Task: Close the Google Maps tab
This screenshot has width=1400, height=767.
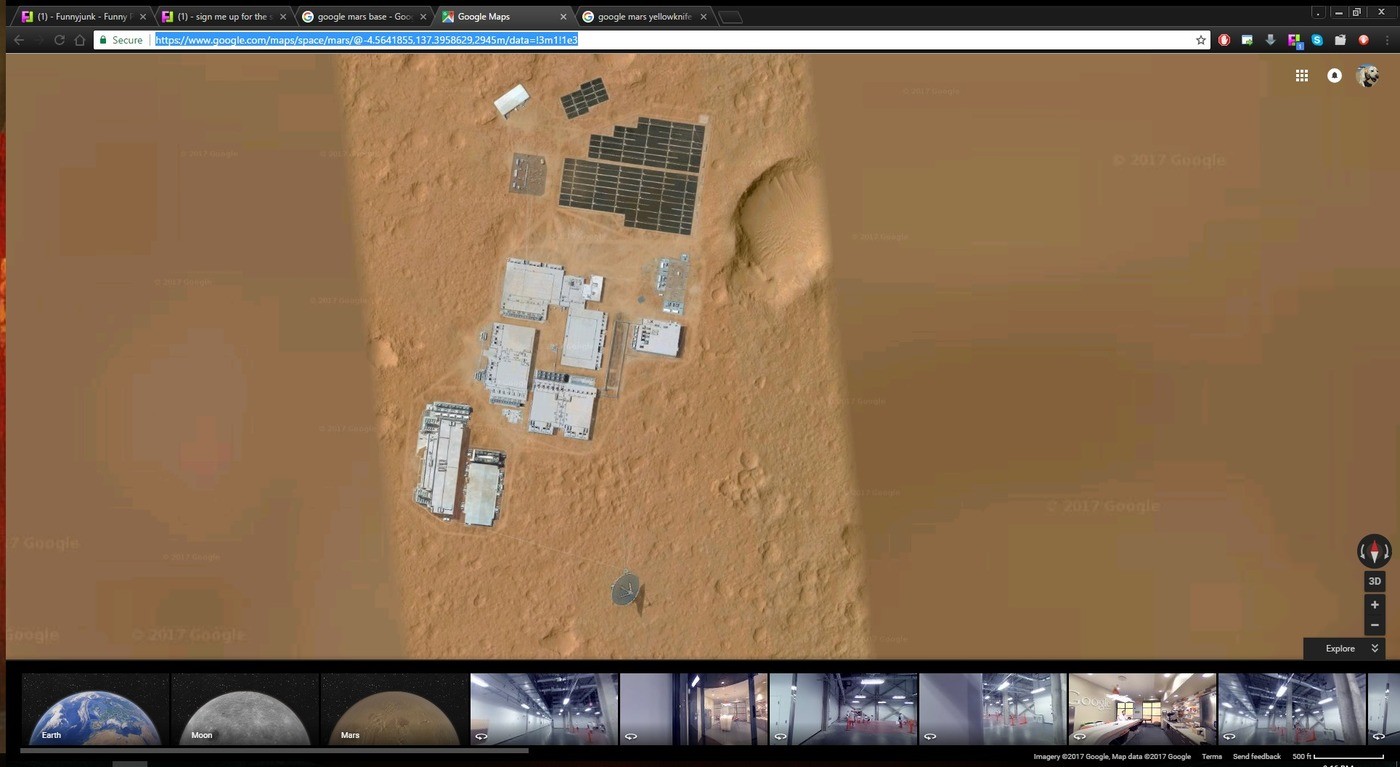Action: (564, 17)
